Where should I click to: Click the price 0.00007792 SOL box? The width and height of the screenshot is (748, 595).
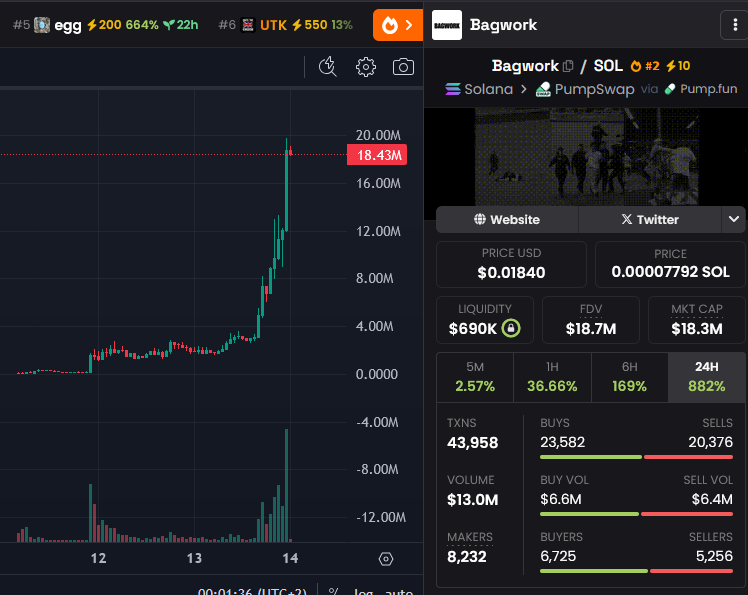[x=670, y=264]
